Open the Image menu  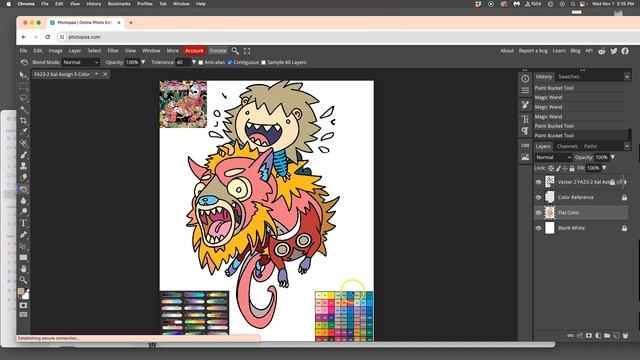pyautogui.click(x=56, y=51)
